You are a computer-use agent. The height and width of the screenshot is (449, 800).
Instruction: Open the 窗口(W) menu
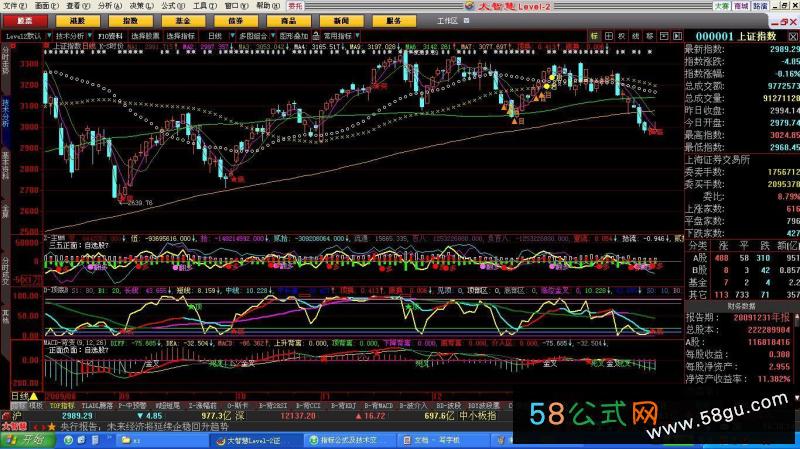coord(236,6)
